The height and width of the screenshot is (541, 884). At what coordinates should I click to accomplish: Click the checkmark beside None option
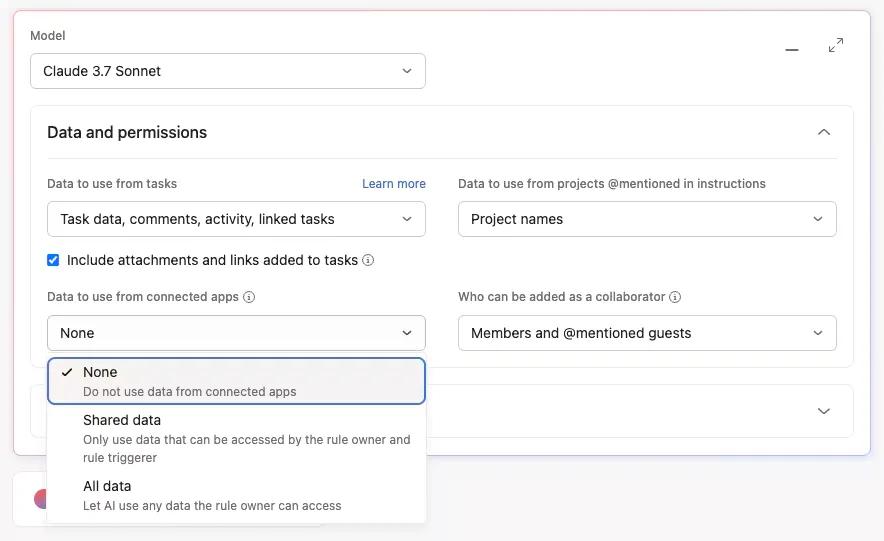click(67, 372)
